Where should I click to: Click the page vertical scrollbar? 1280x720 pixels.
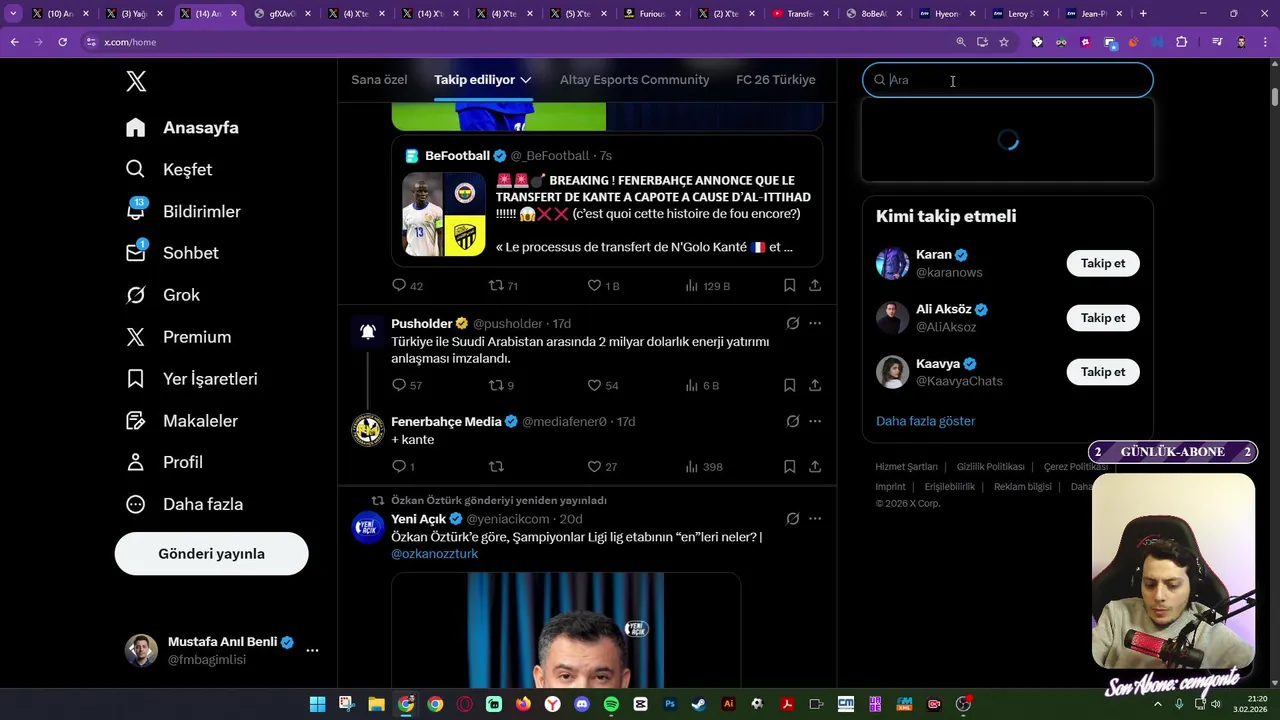(1275, 98)
